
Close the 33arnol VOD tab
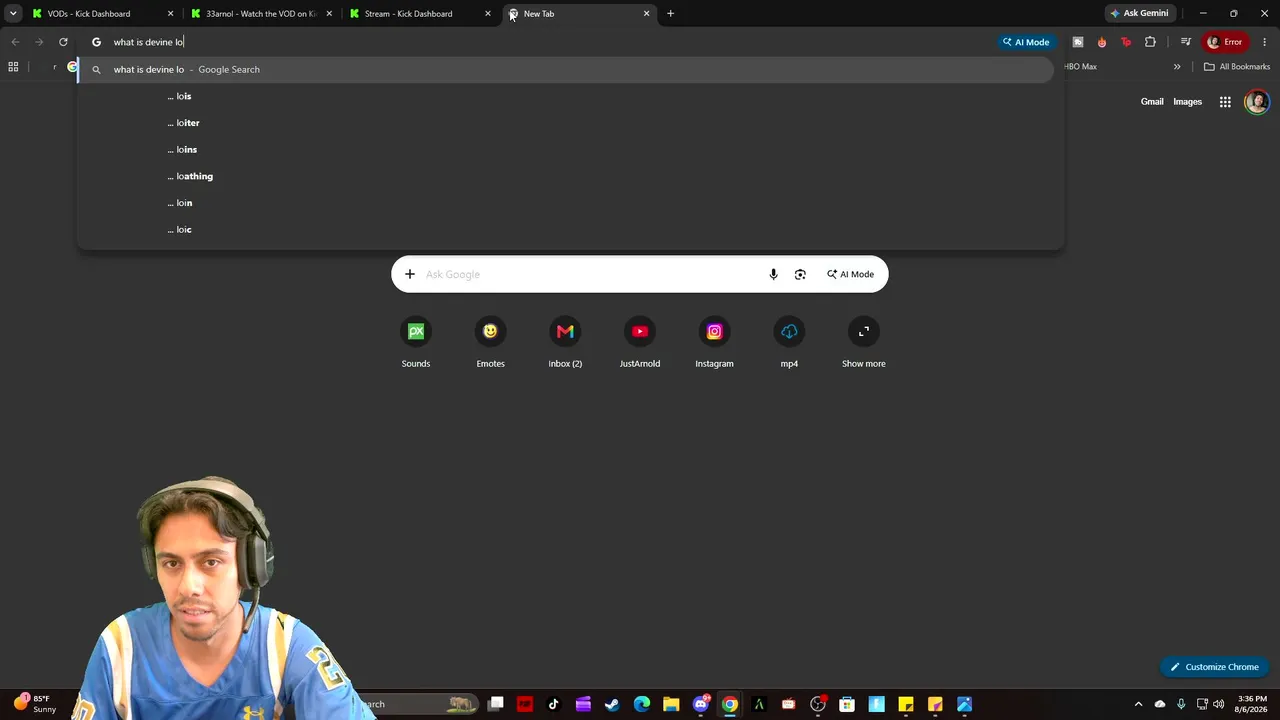coord(329,14)
